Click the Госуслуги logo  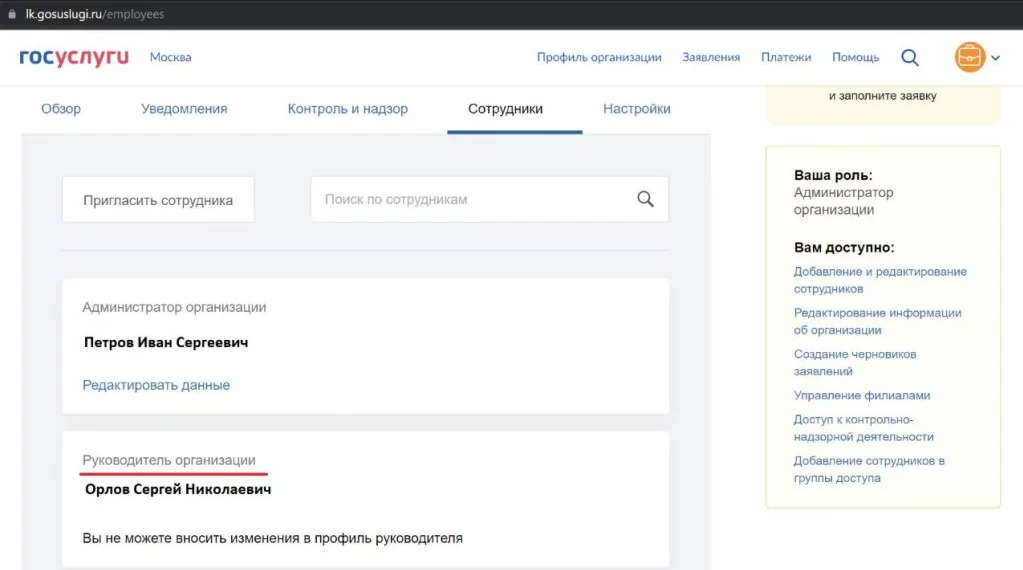coord(74,57)
